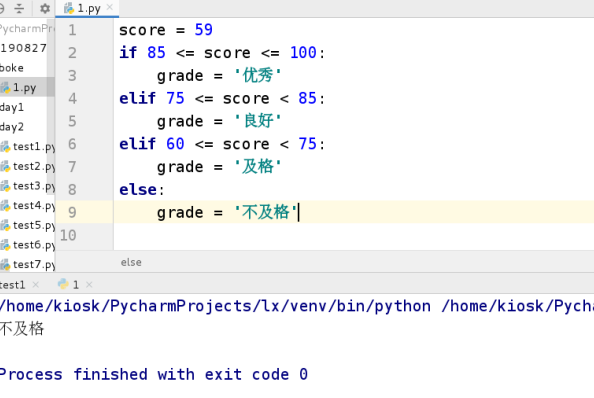Viewport: 594px width, 398px height.
Task: Click the test7.py Python file icon
Action: click(x=5, y=265)
